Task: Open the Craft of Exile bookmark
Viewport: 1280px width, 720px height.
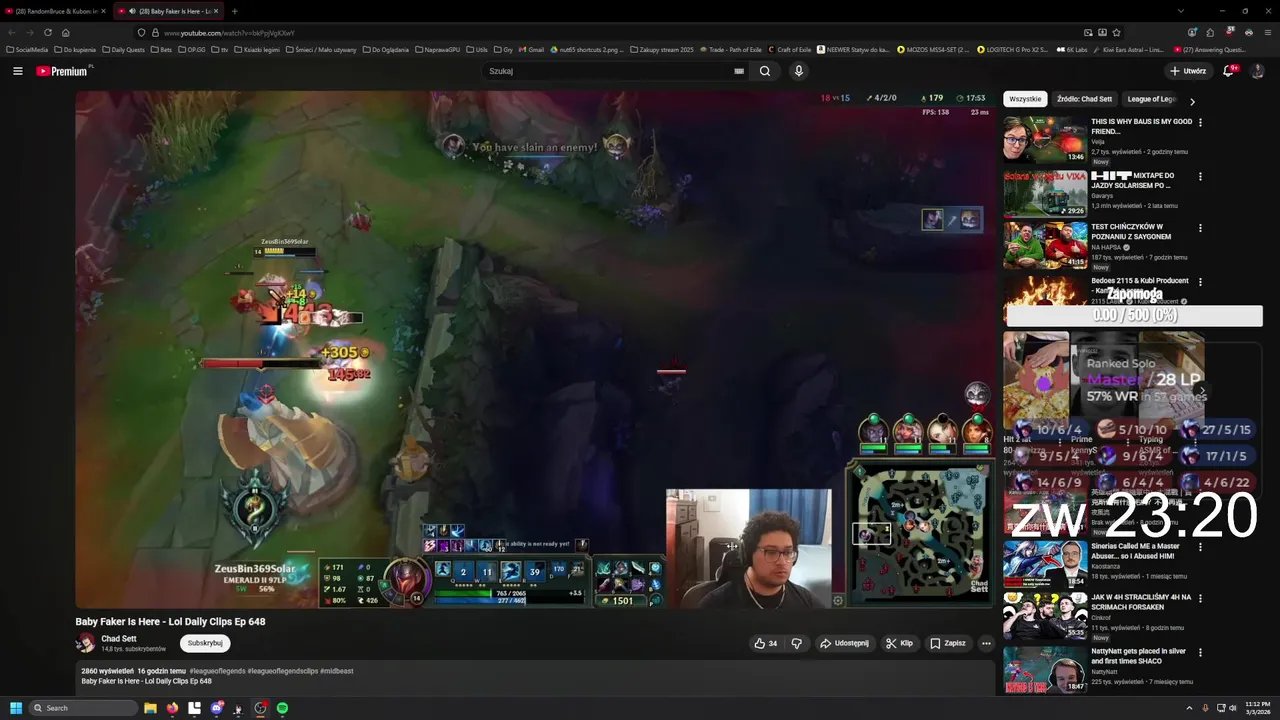Action: 789,49
